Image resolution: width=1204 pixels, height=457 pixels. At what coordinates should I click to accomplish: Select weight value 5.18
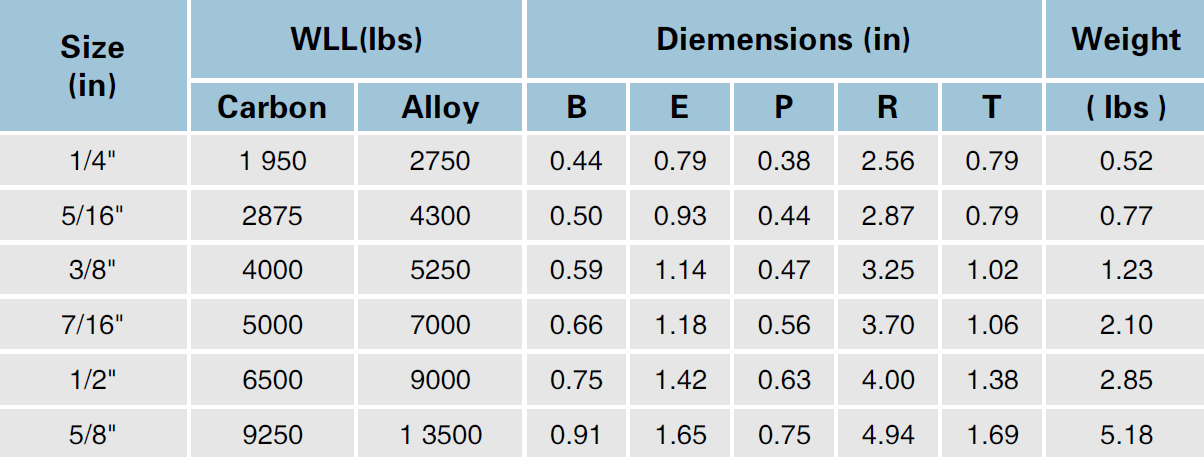[x=1126, y=434]
